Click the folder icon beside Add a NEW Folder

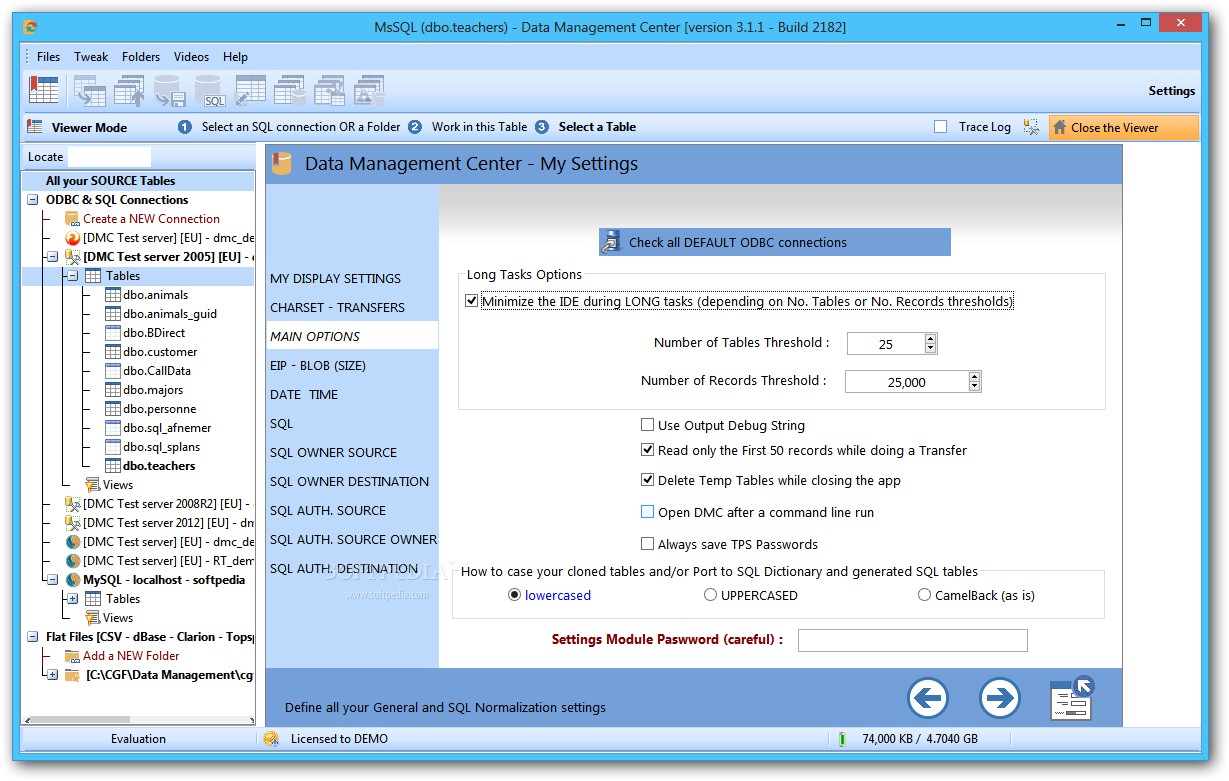pyautogui.click(x=72, y=656)
